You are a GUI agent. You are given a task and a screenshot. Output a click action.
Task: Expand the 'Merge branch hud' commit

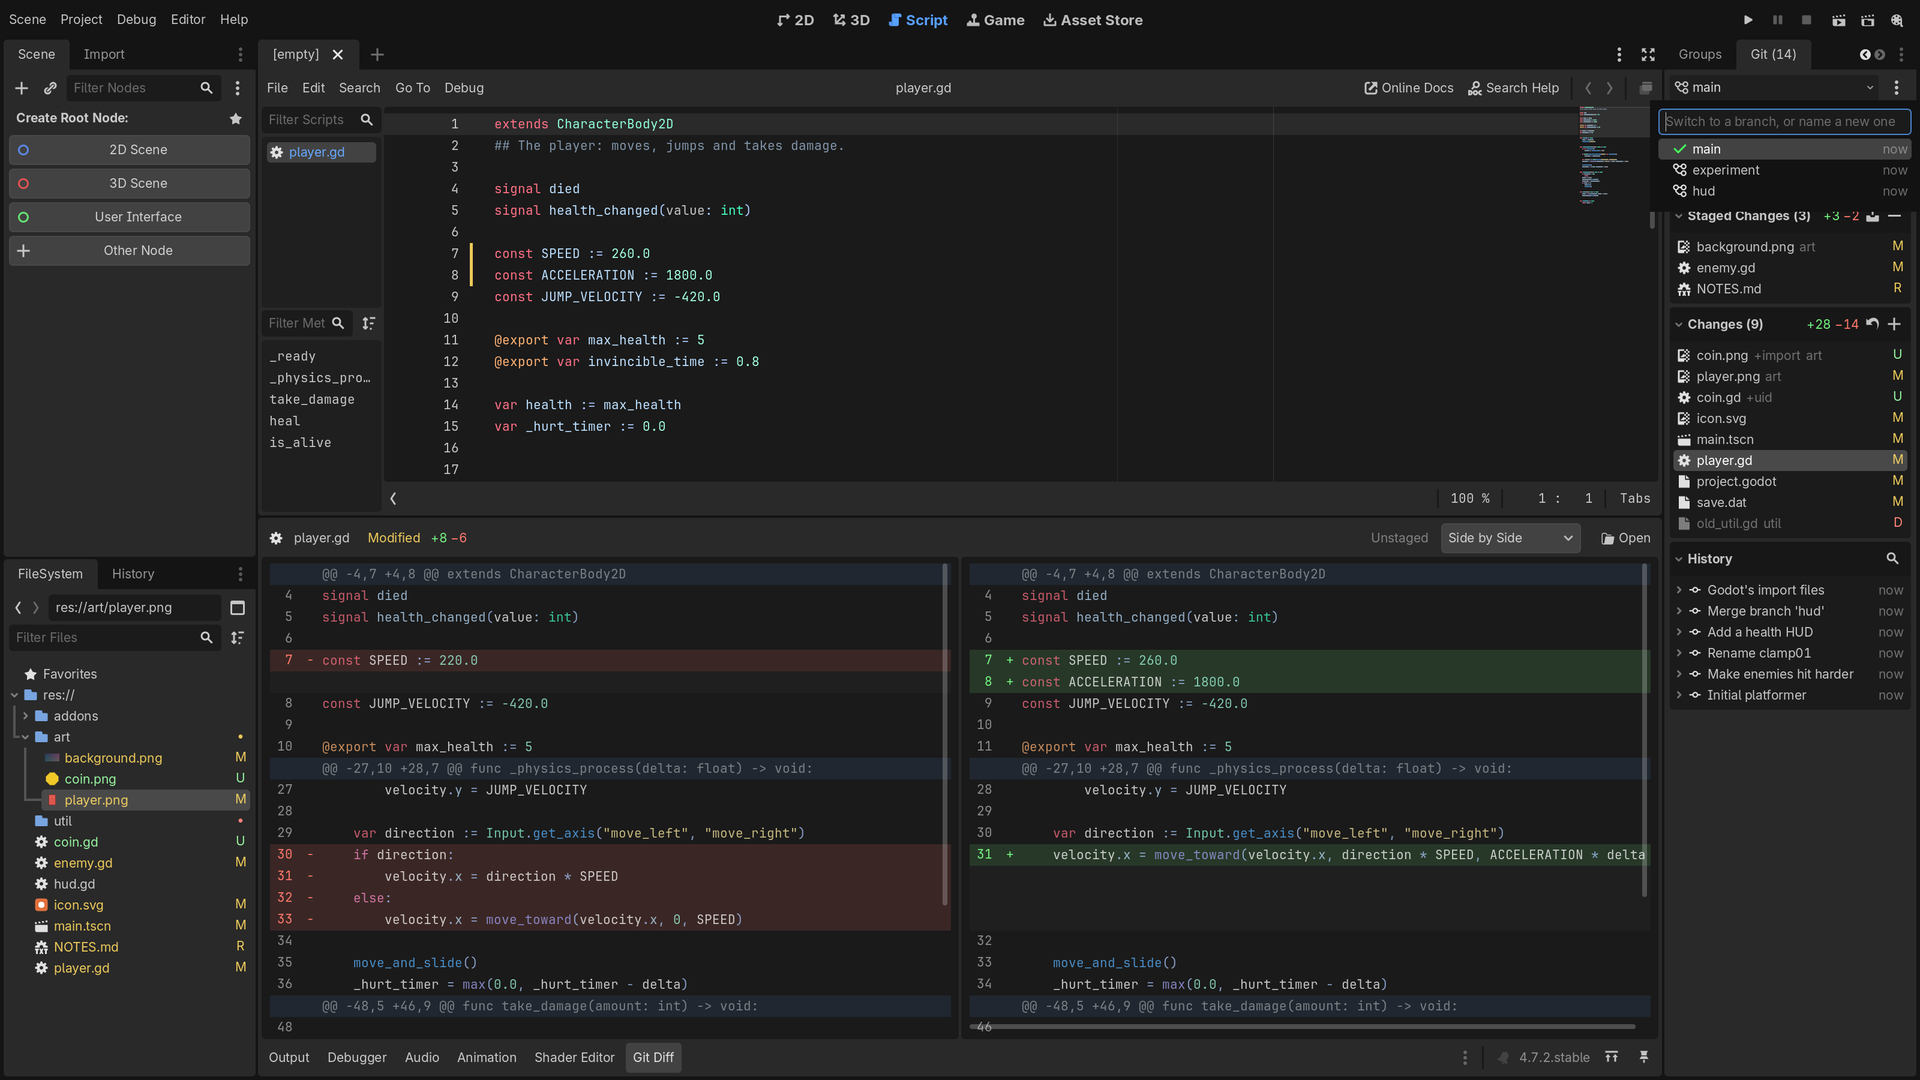point(1679,611)
